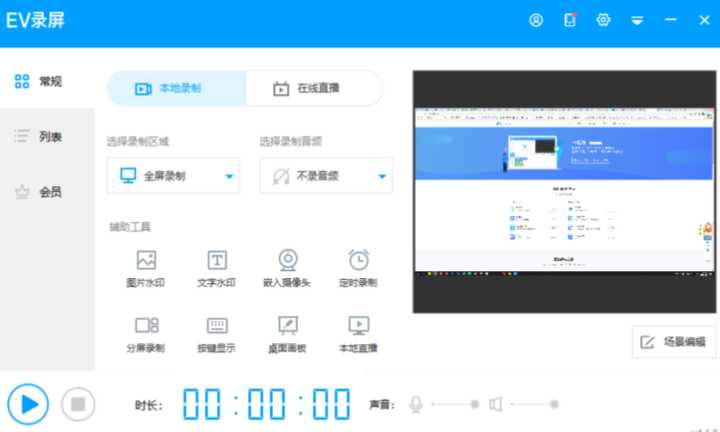
Task: Click the 00:00:00 duration timer
Action: pyautogui.click(x=267, y=404)
